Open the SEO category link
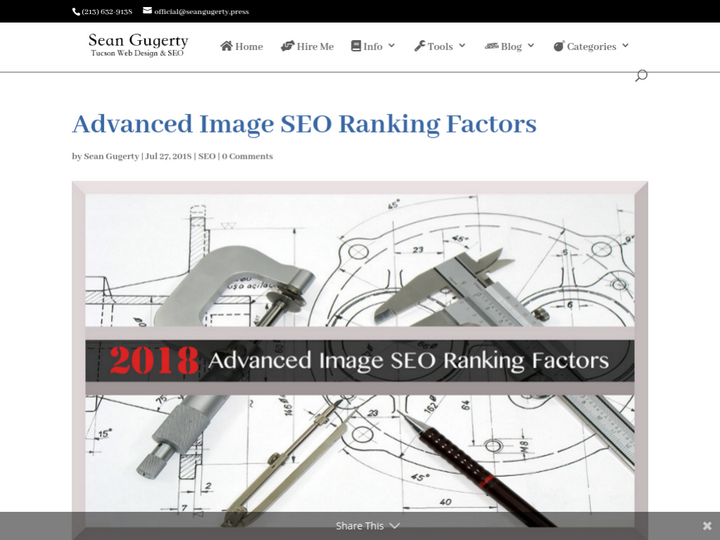The image size is (720, 540). tap(207, 156)
